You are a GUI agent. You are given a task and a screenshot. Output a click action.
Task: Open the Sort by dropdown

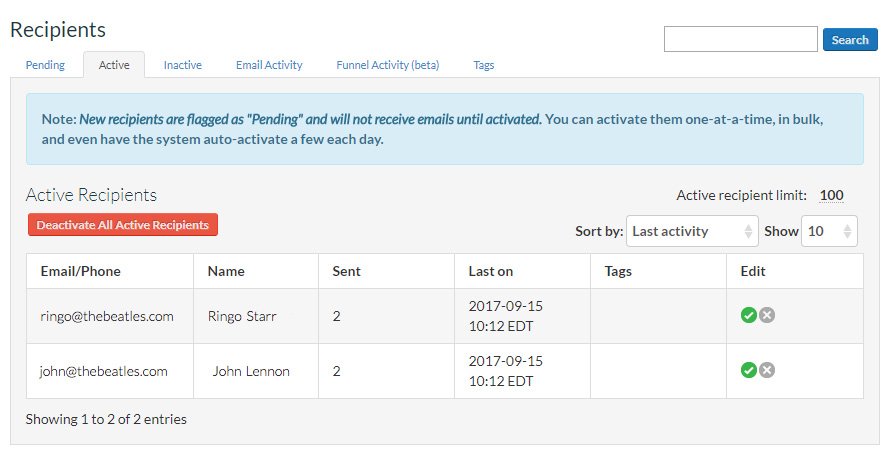pos(692,231)
